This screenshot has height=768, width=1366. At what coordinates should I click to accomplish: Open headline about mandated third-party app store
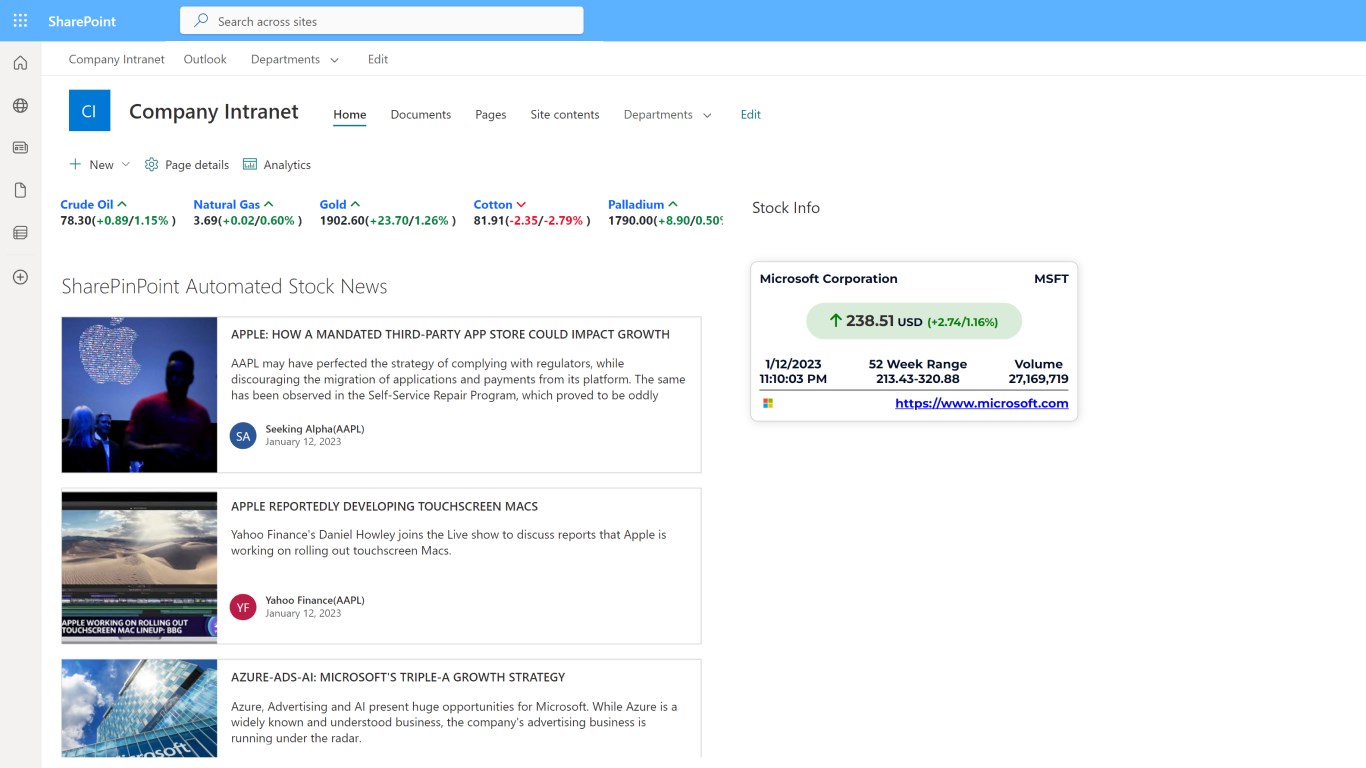tap(450, 334)
